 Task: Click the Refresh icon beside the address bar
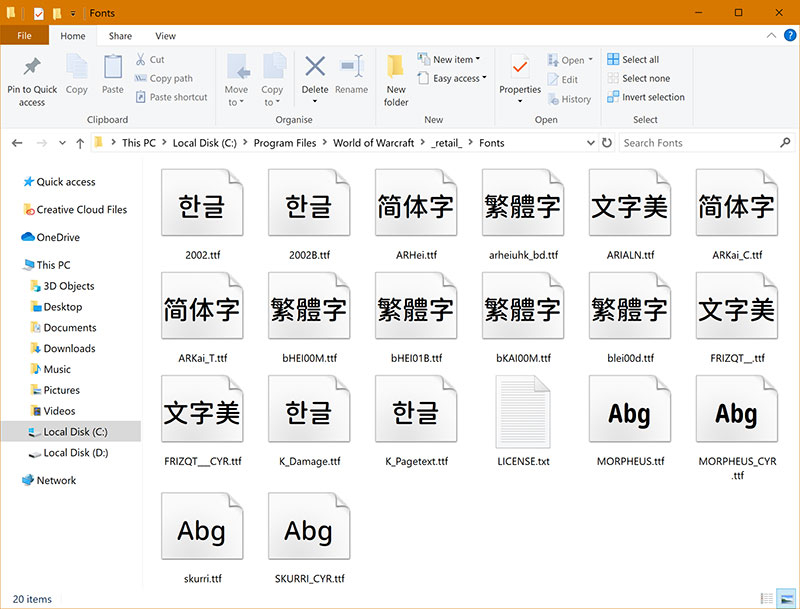point(608,142)
